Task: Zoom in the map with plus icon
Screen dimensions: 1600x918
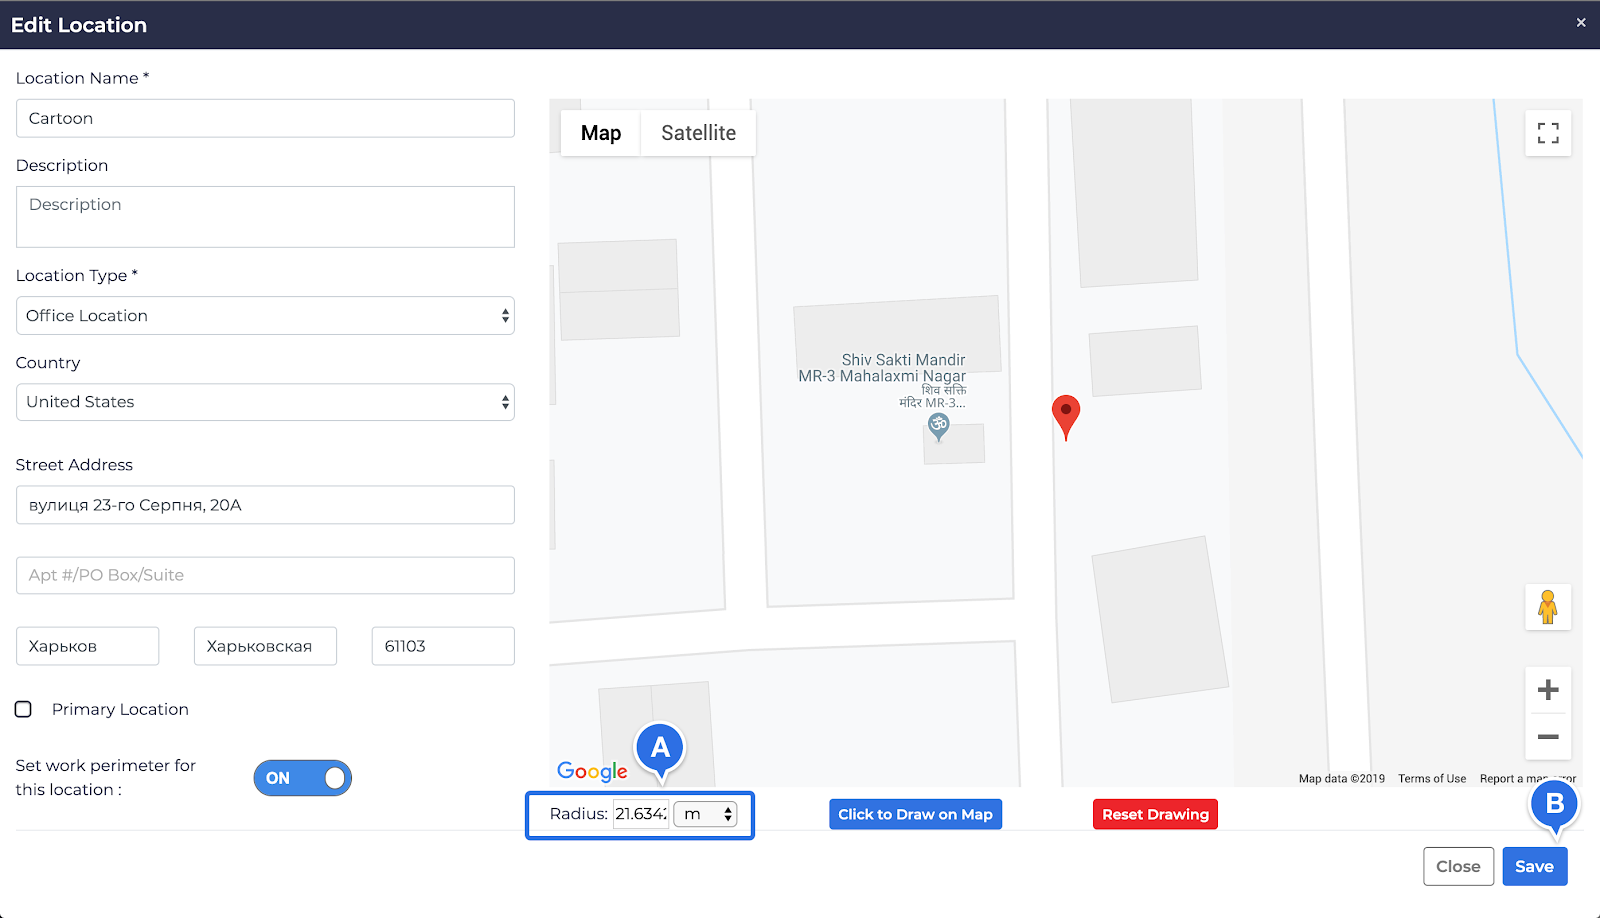Action: 1548,690
